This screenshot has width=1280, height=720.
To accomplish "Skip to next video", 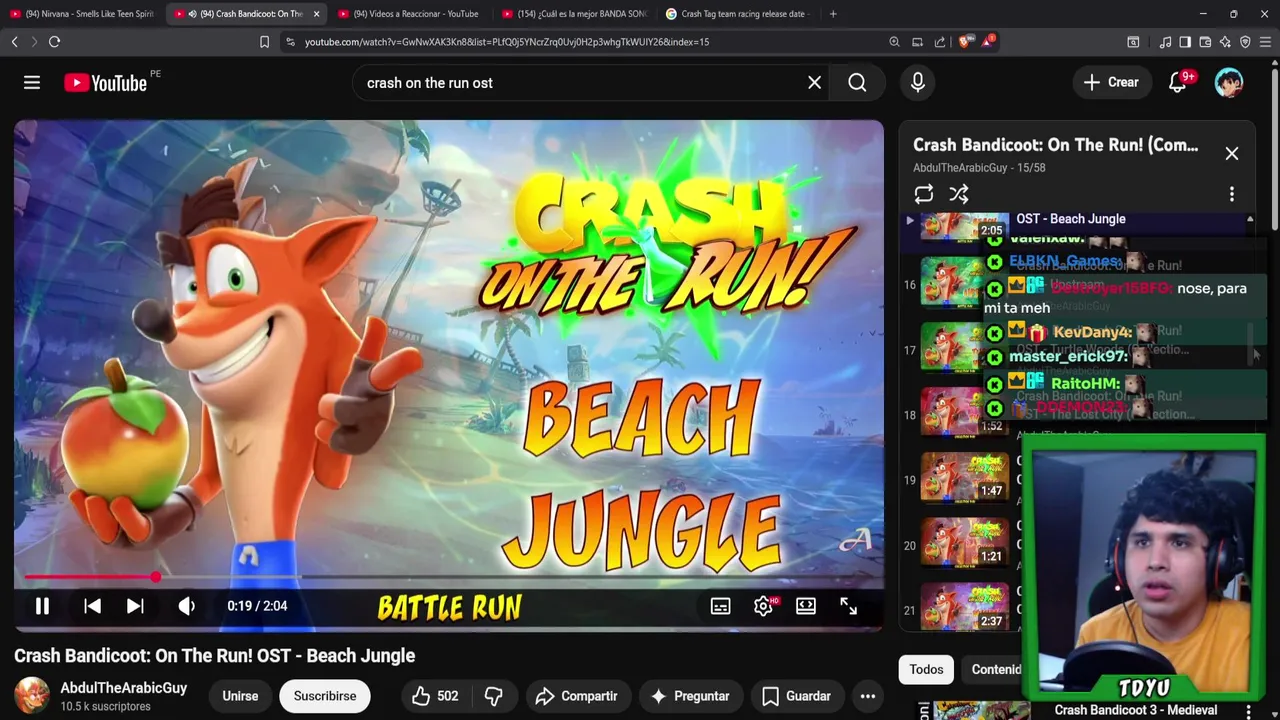I will [136, 606].
